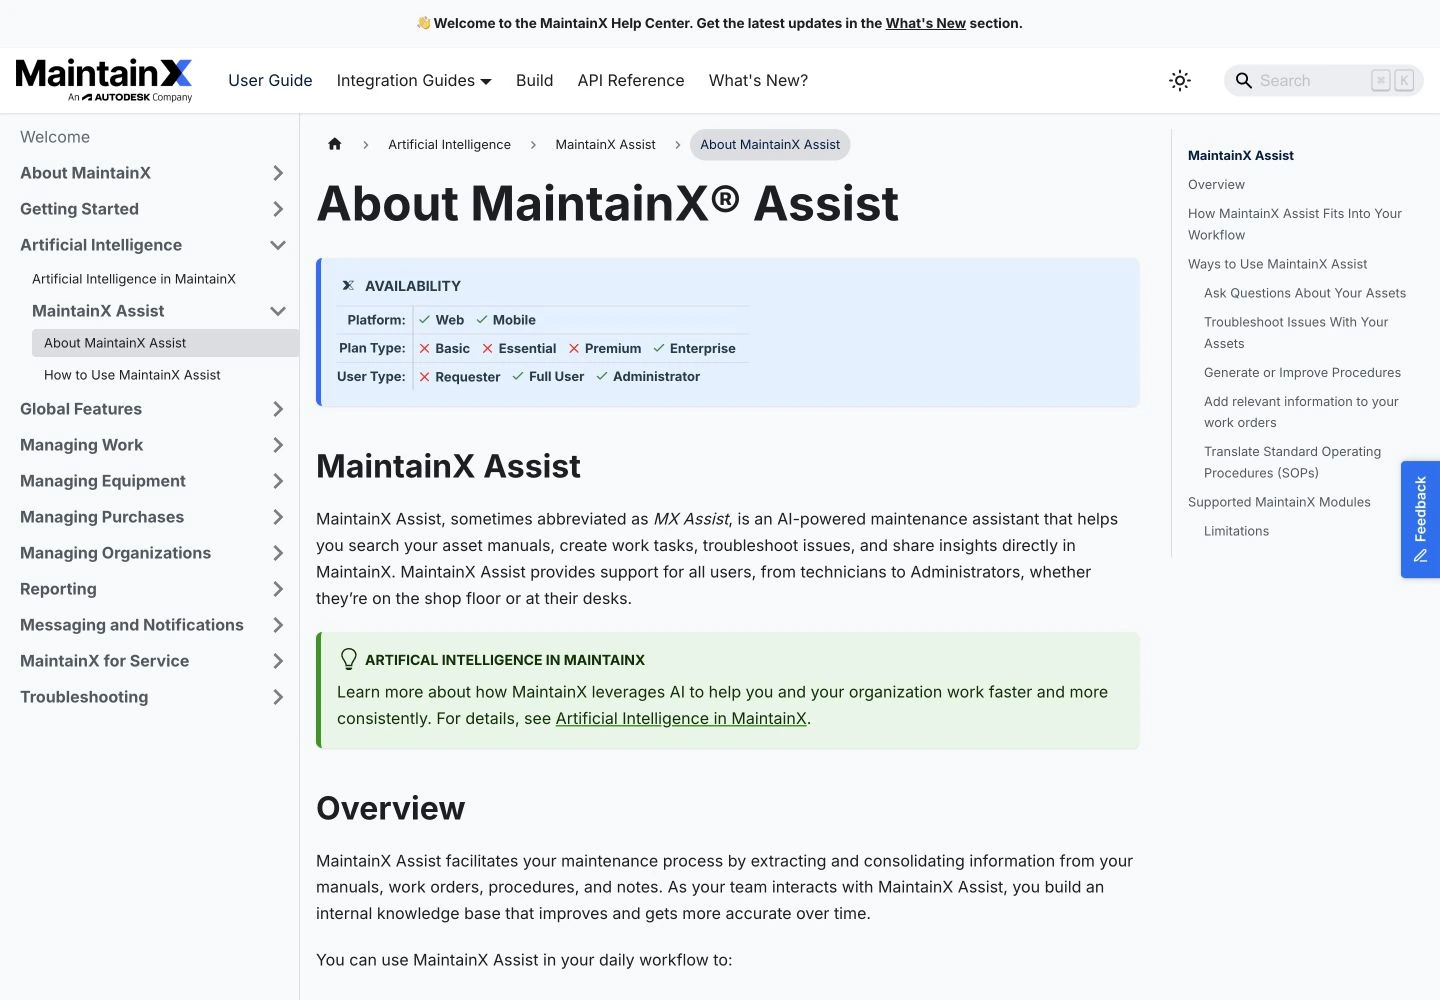Click Artificial Intelligence breadcrumb
The image size is (1440, 1000).
pos(449,144)
